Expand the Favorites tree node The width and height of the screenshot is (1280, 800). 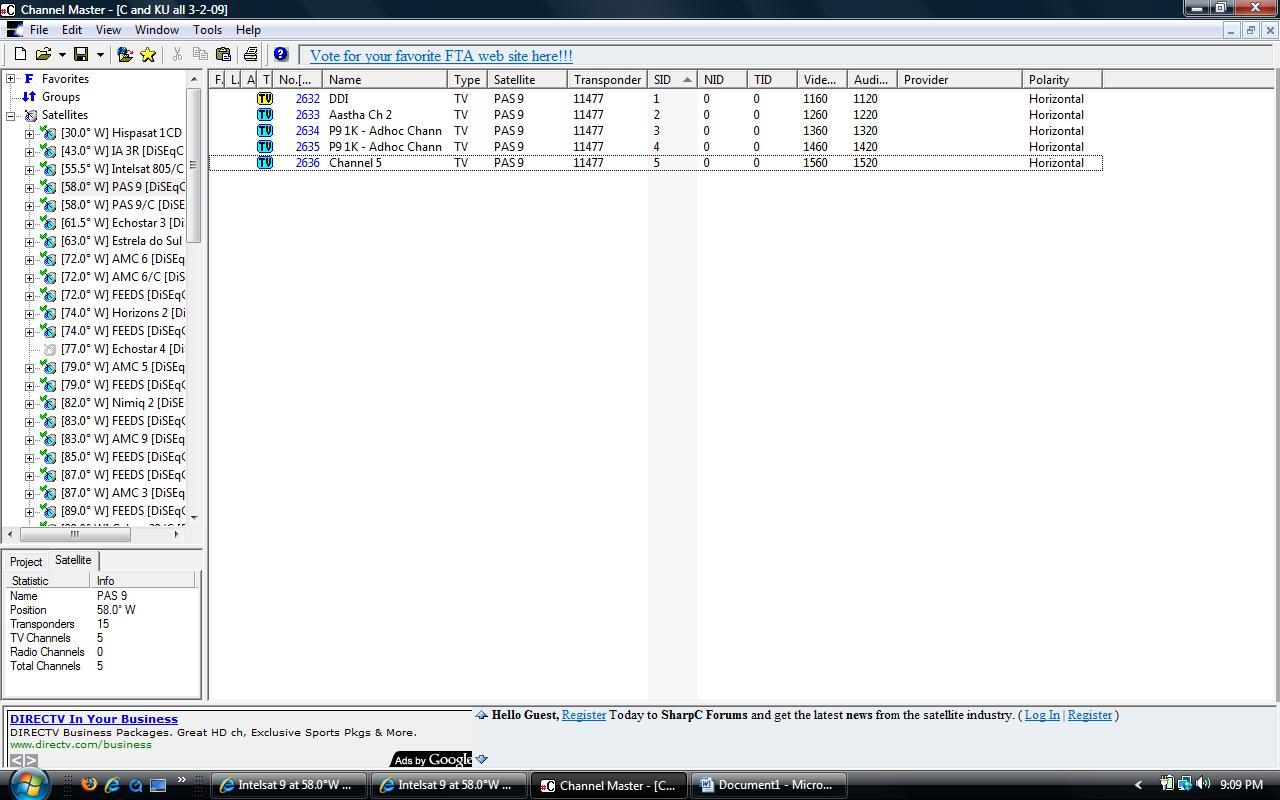pyautogui.click(x=10, y=79)
